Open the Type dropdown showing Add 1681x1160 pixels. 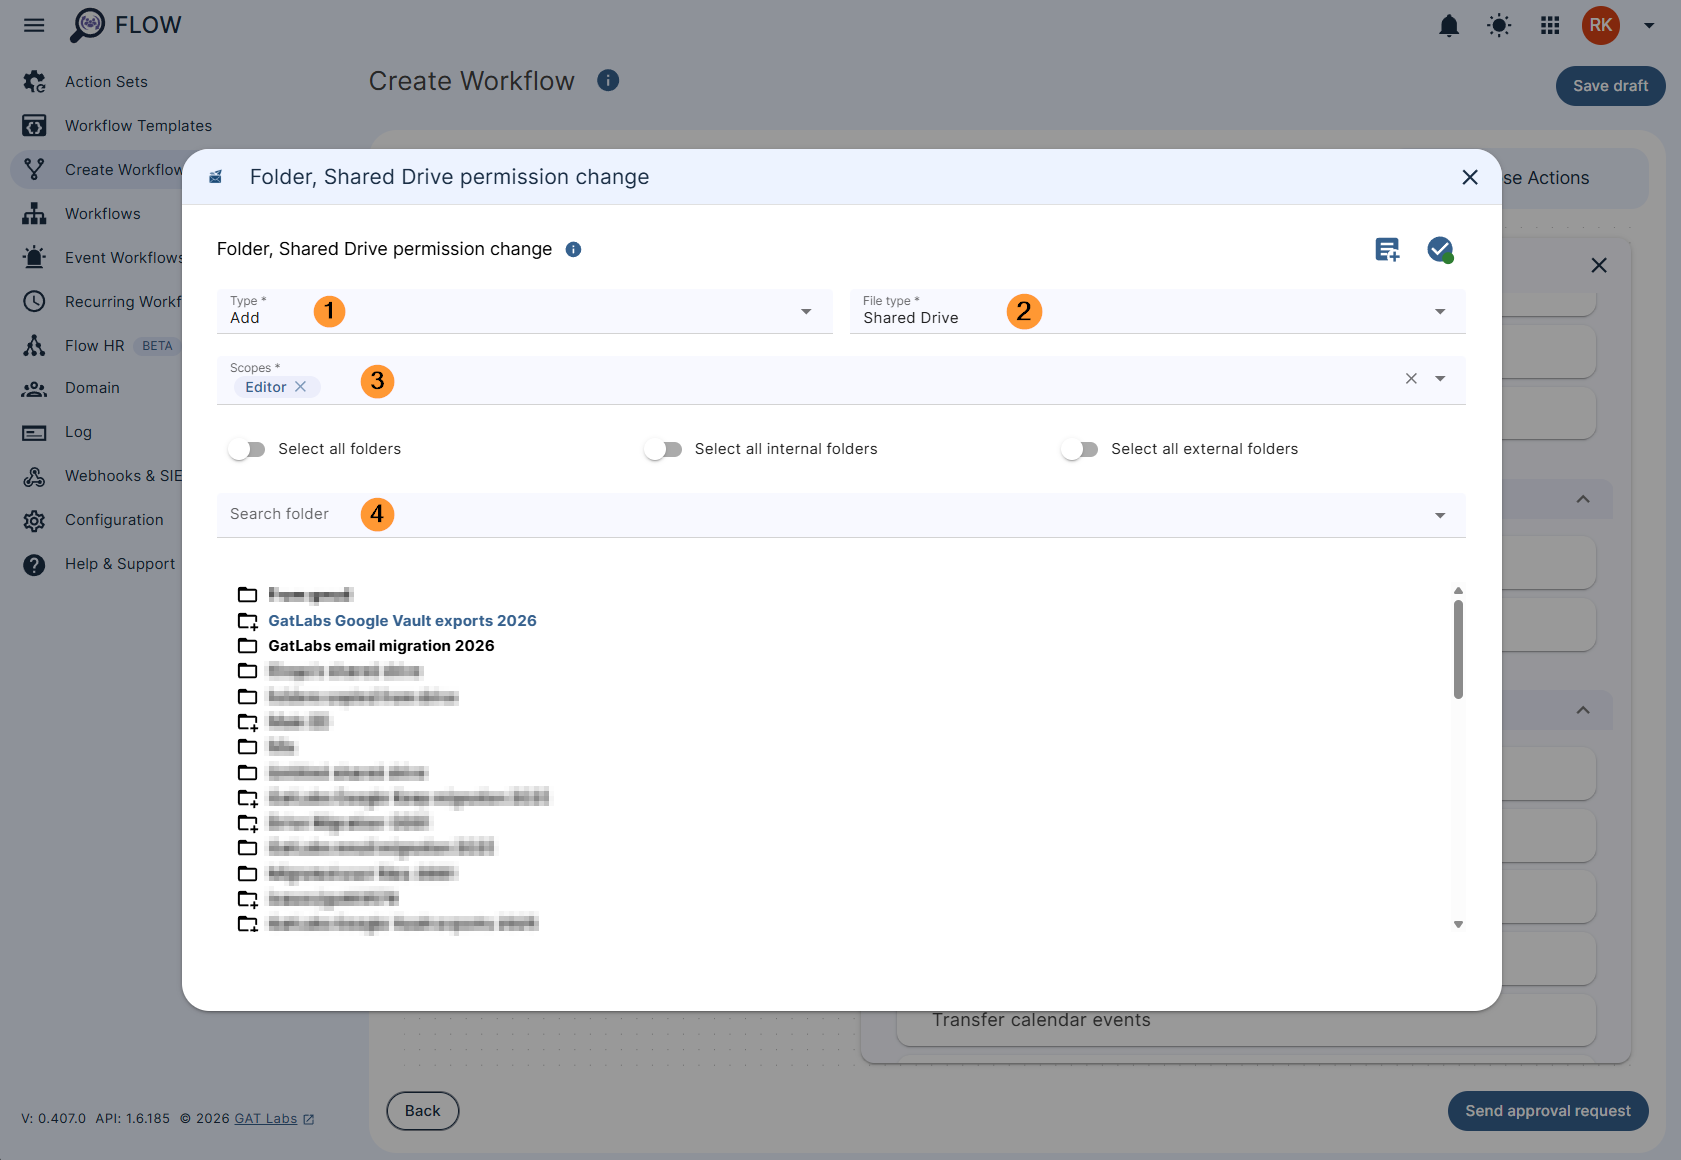click(805, 311)
